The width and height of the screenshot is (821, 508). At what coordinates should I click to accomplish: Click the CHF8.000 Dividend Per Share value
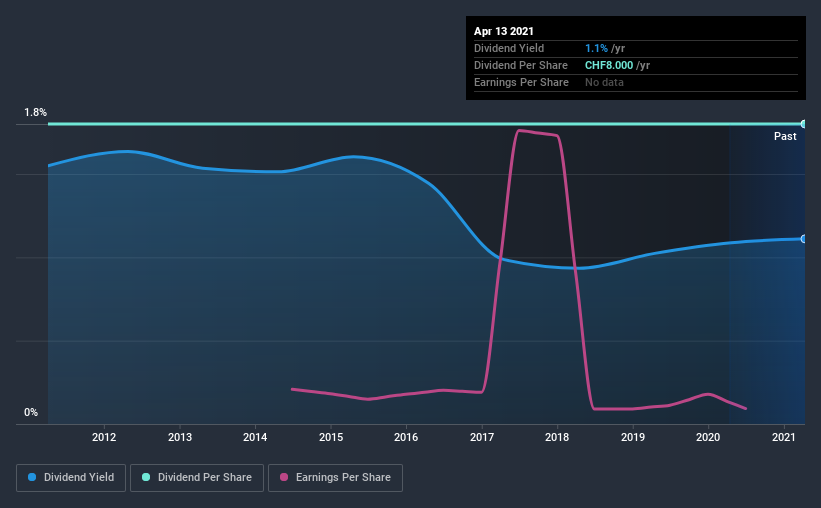coord(609,65)
